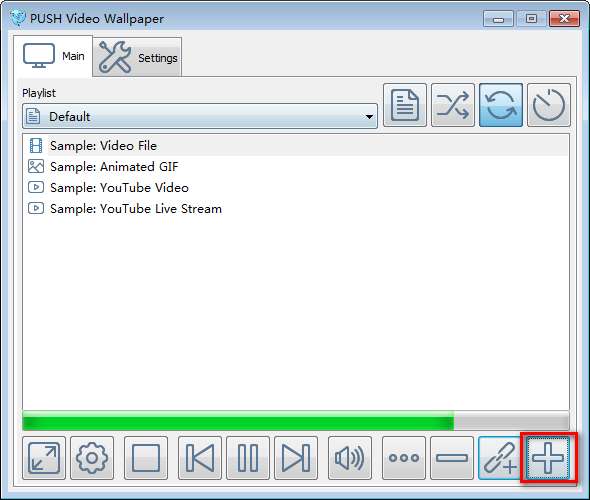Pause the current wallpaper playback
Screen dimensions: 590x500
pyautogui.click(x=248, y=458)
